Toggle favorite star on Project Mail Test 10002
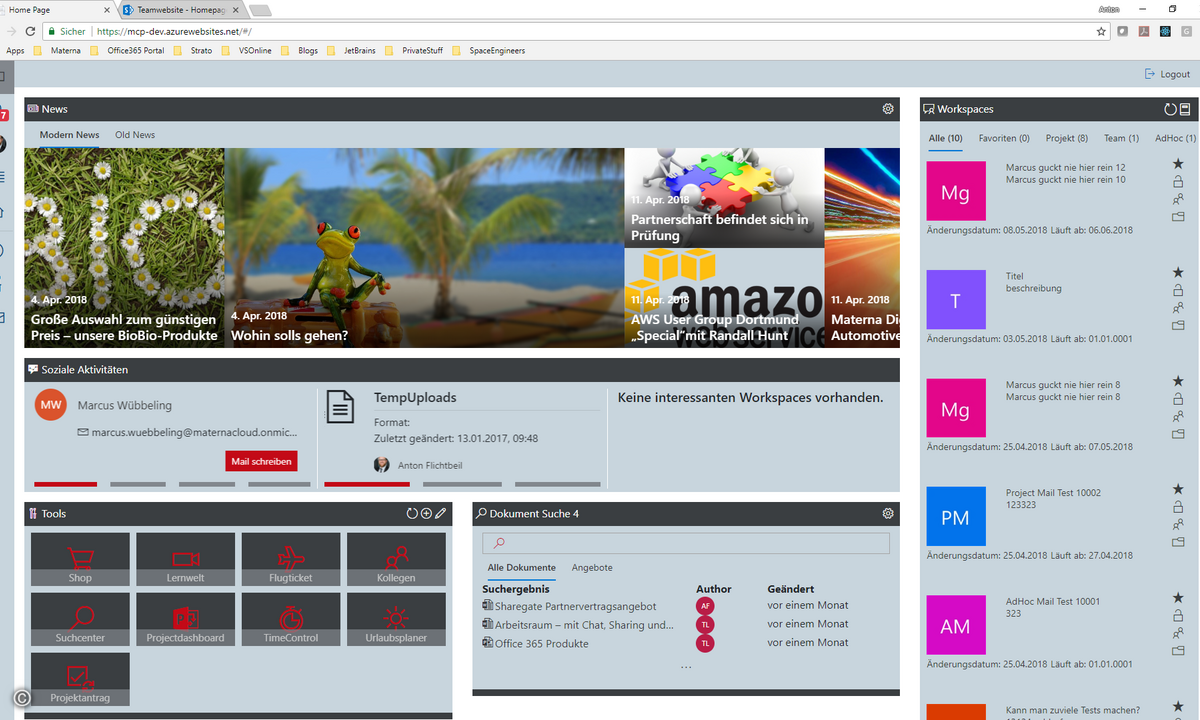Image resolution: width=1200 pixels, height=720 pixels. (x=1178, y=490)
